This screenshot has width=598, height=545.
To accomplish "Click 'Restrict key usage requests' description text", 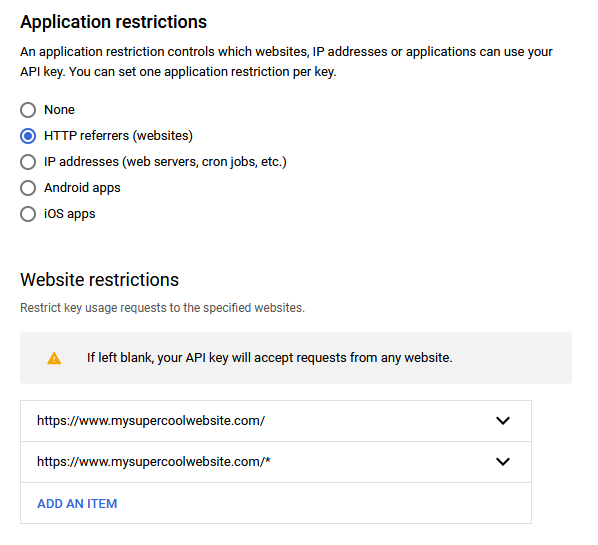I will [162, 308].
